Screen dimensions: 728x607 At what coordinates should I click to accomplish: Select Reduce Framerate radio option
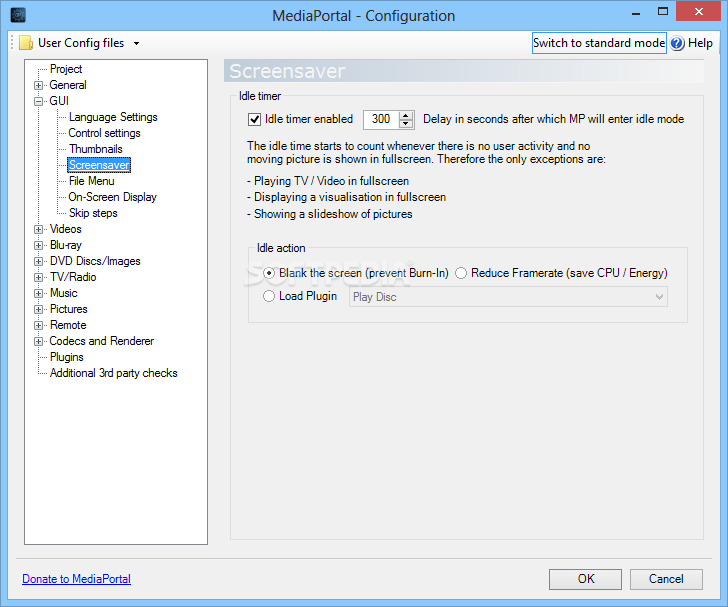(x=461, y=273)
